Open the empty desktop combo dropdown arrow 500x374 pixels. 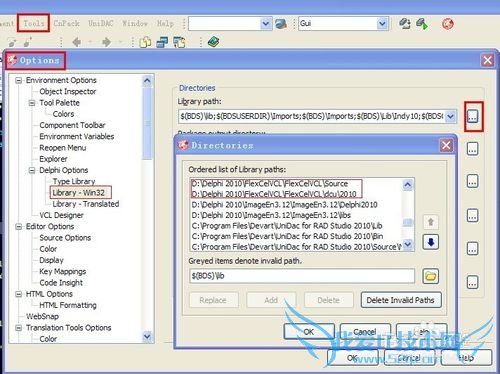(266, 24)
